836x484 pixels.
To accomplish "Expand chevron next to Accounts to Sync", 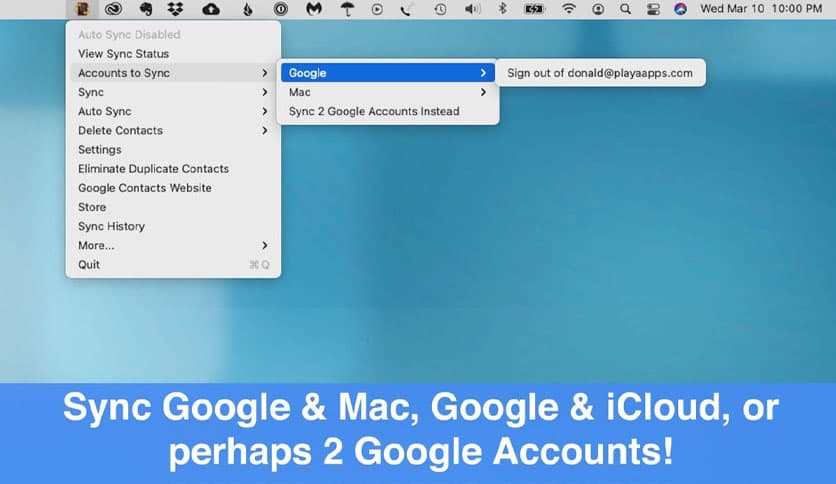I will [265, 73].
